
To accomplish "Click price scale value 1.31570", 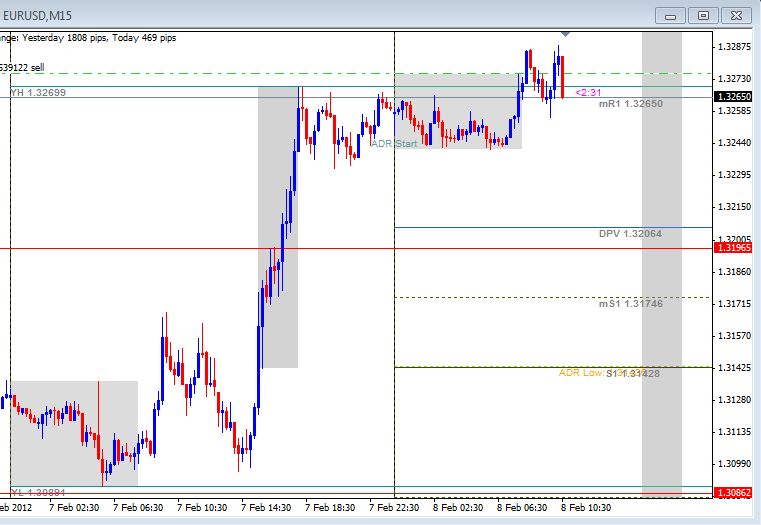I will [x=734, y=336].
